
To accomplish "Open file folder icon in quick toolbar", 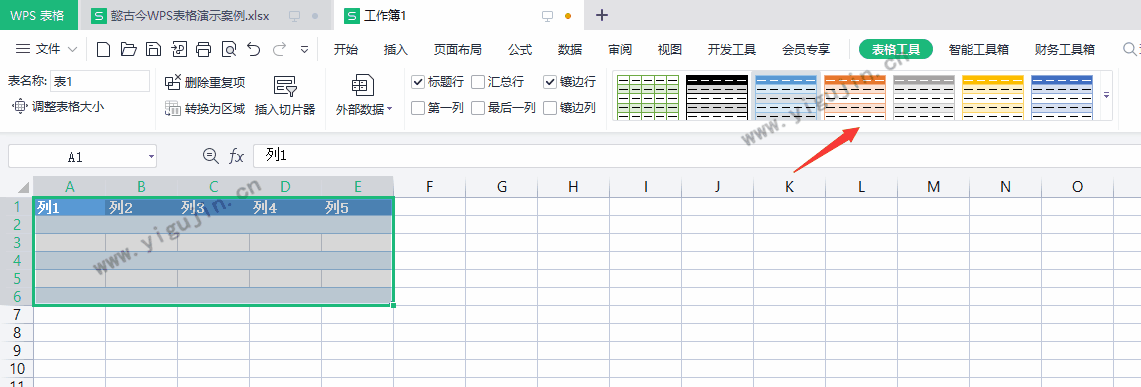I will (129, 49).
